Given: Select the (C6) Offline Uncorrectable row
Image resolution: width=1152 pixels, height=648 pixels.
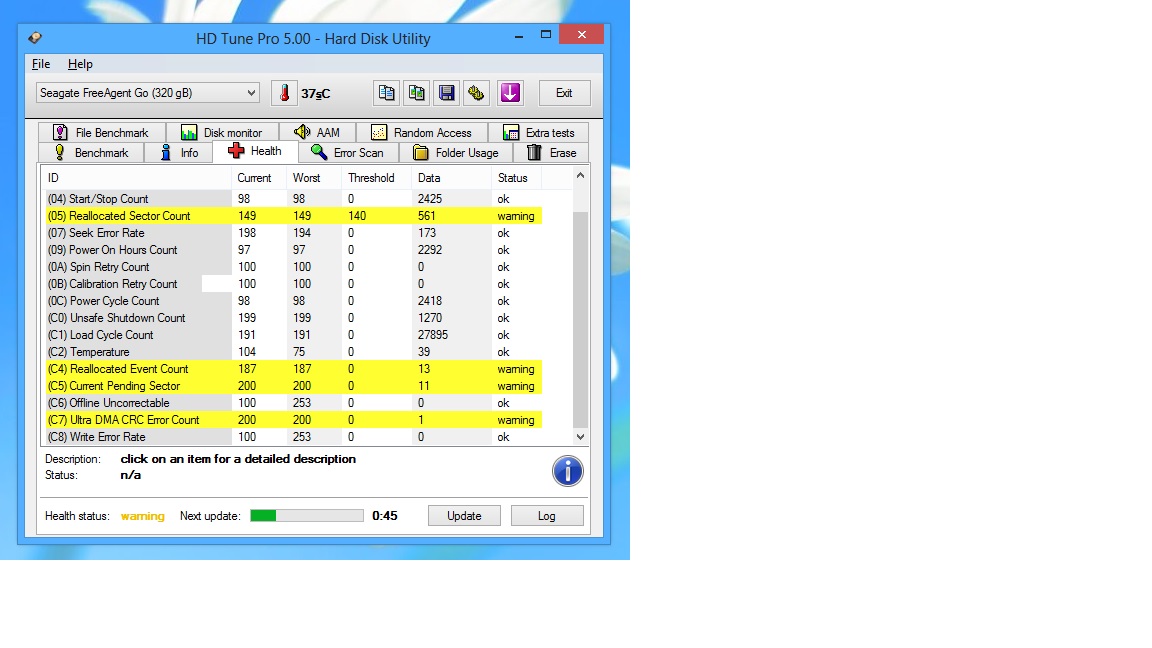Looking at the screenshot, I should click(294, 403).
